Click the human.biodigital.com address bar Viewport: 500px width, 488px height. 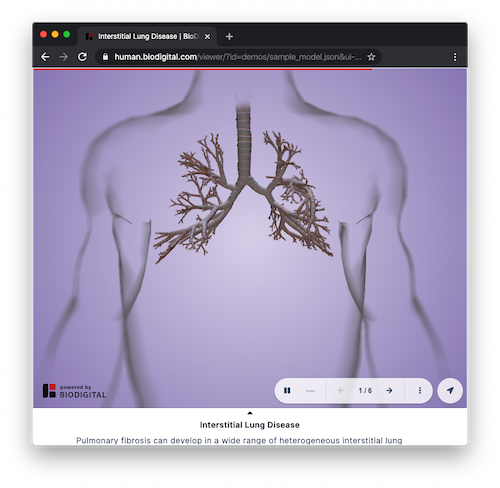238,57
